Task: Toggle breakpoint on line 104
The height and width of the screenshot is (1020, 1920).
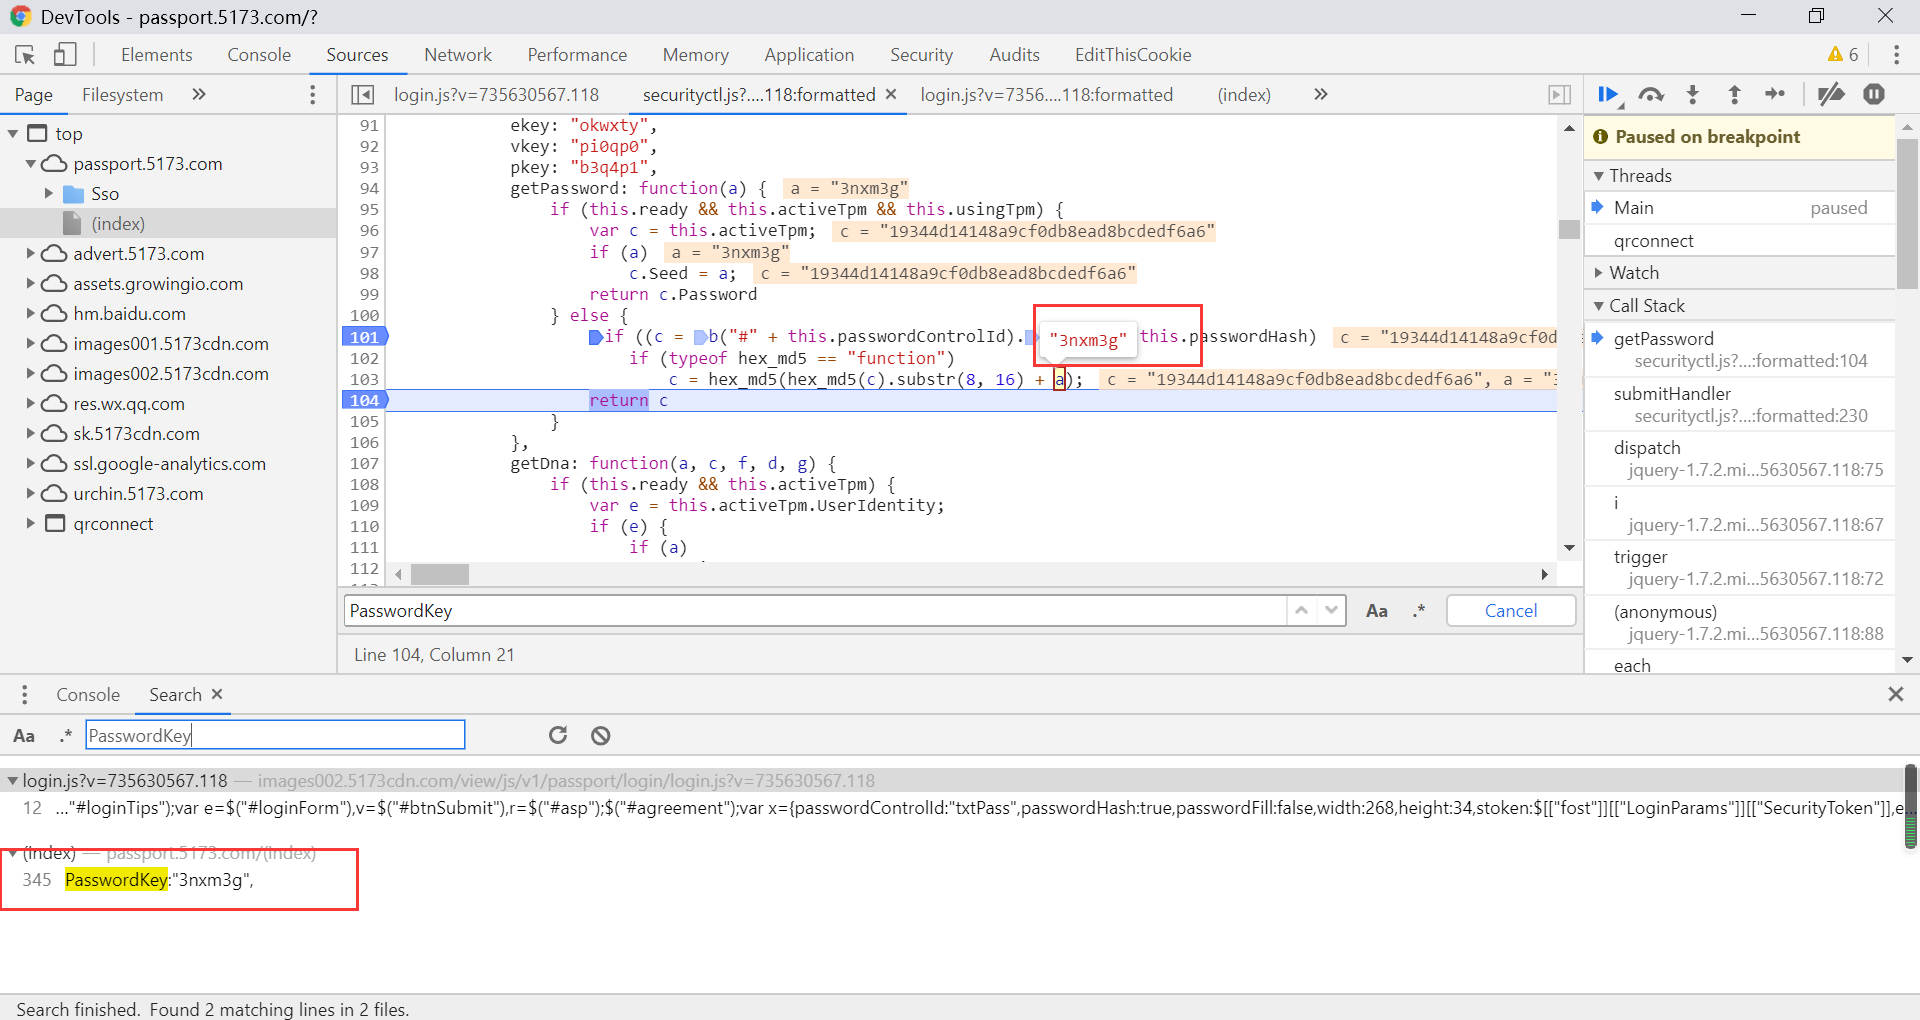Action: coord(364,400)
